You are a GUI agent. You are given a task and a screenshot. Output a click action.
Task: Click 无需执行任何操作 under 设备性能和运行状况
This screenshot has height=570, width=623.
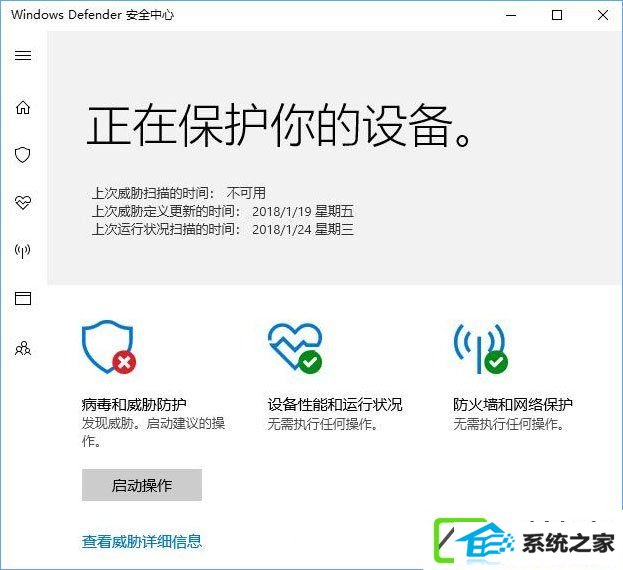[x=322, y=424]
